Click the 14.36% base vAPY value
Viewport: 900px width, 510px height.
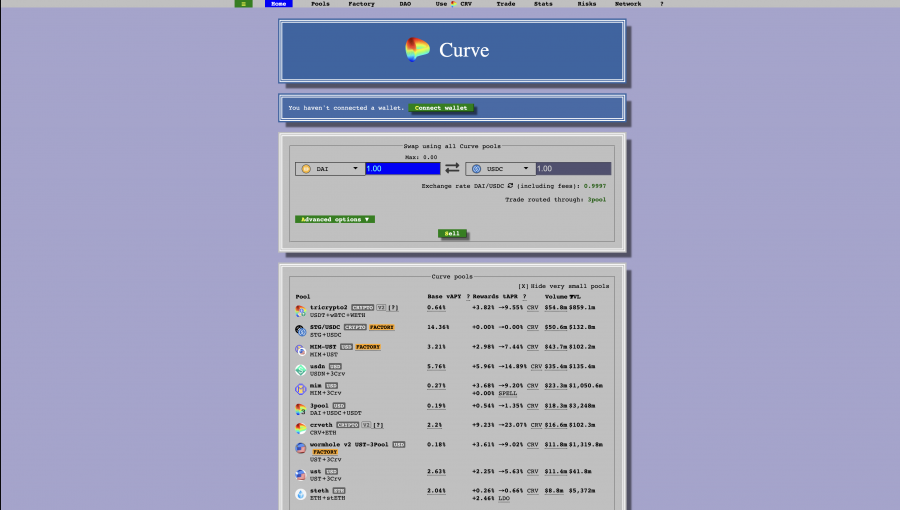click(438, 327)
